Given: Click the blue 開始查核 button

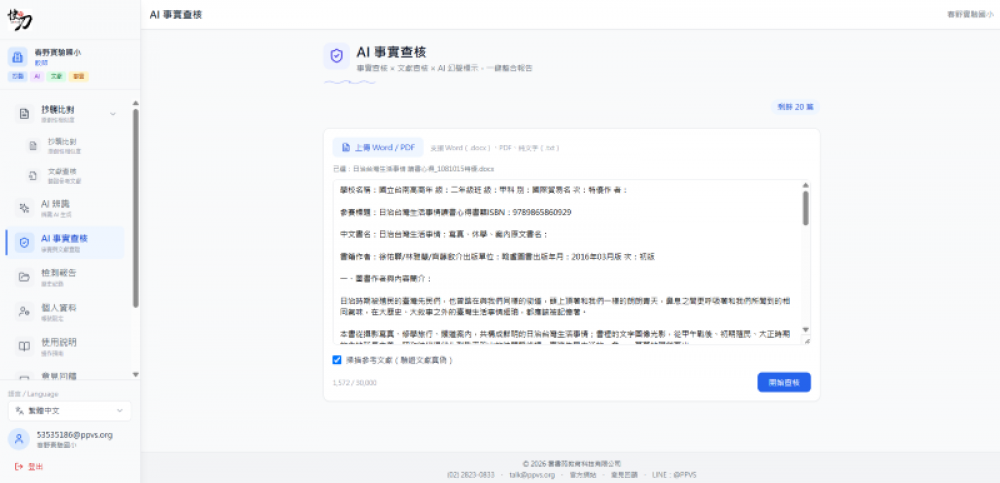Looking at the screenshot, I should (784, 382).
